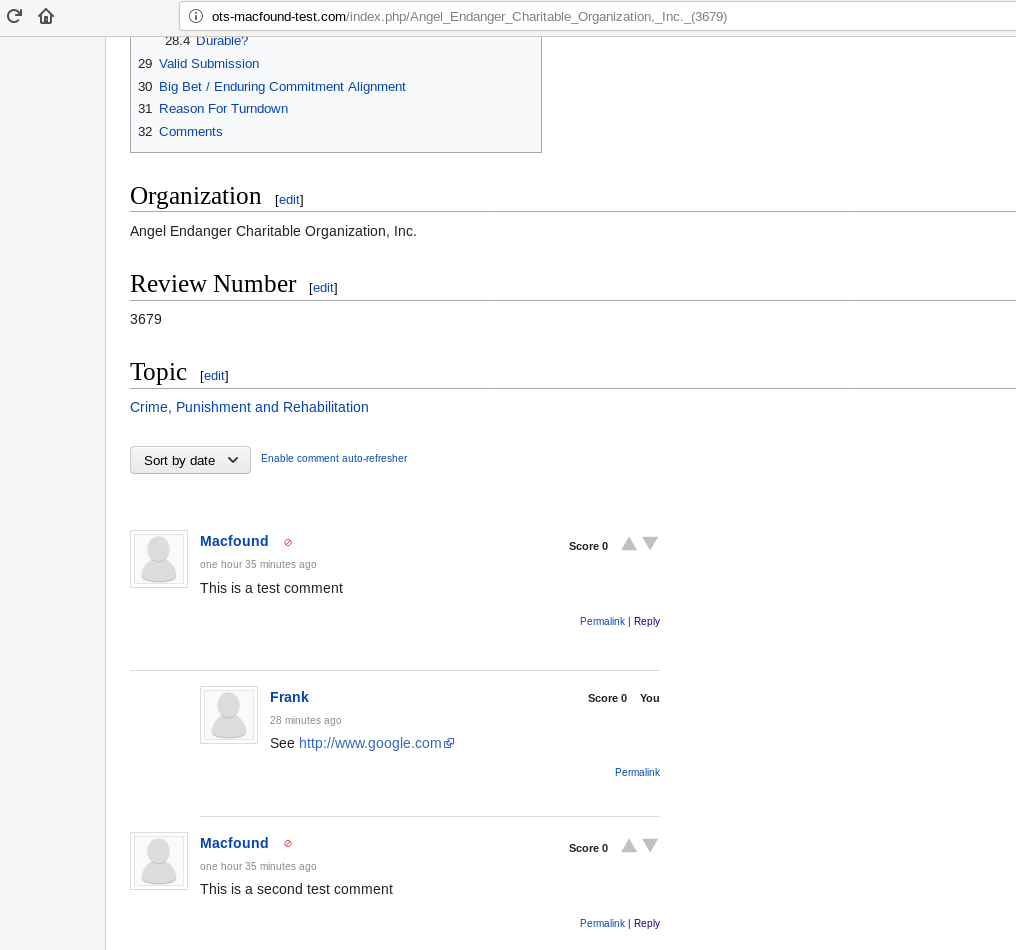This screenshot has height=950, width=1016.
Task: Click block icon next to first Macfound
Action: tap(288, 542)
